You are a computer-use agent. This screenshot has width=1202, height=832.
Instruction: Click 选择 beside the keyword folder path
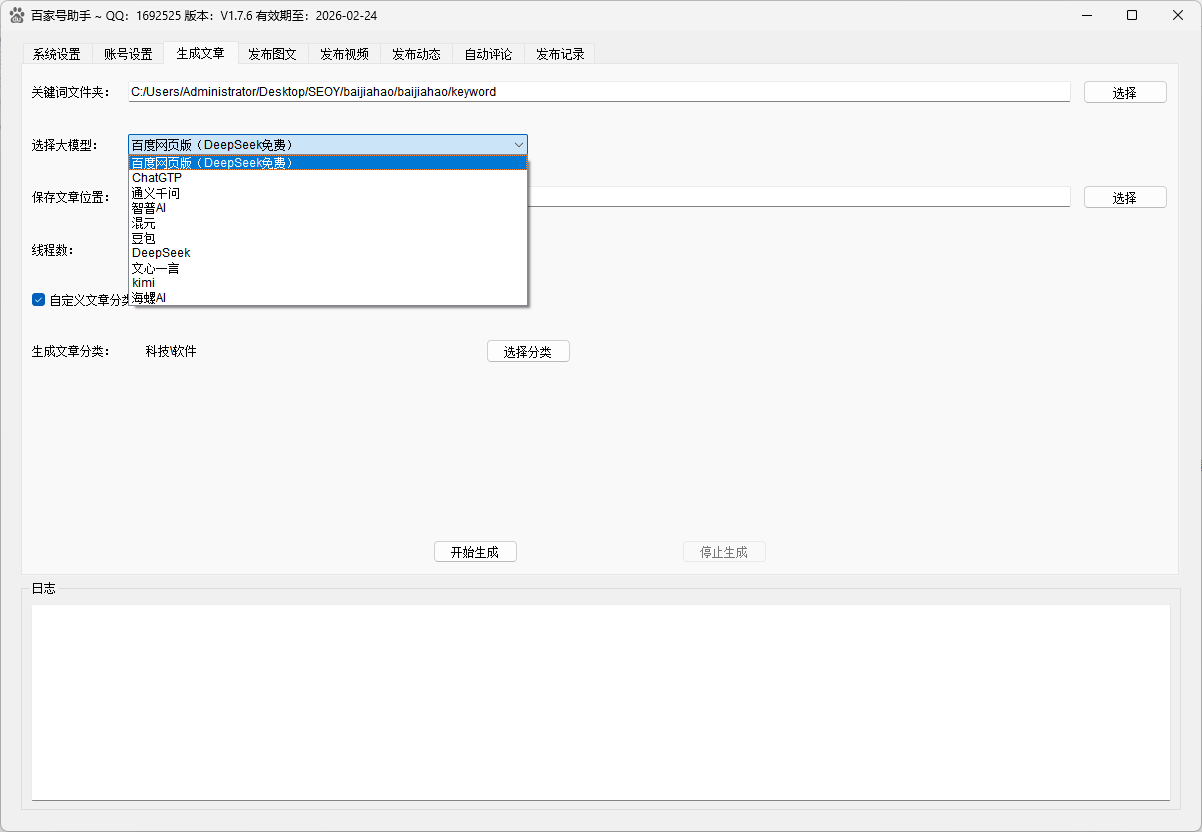click(x=1124, y=91)
